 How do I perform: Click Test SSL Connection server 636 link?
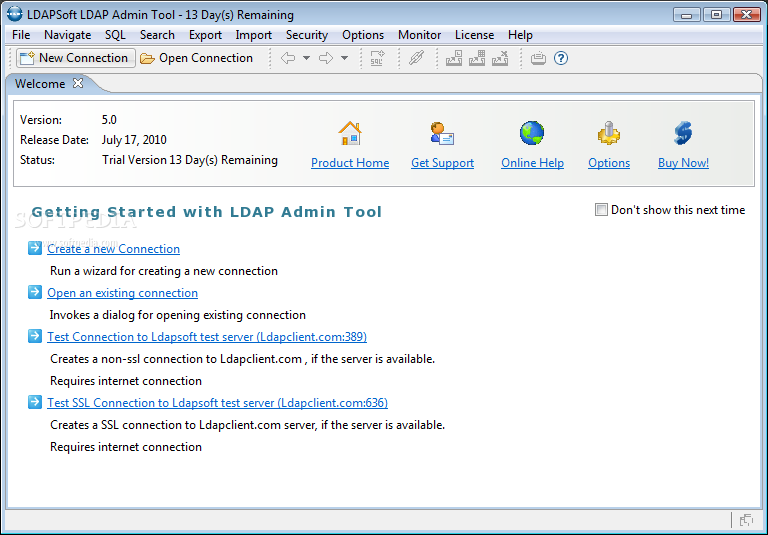[x=217, y=403]
